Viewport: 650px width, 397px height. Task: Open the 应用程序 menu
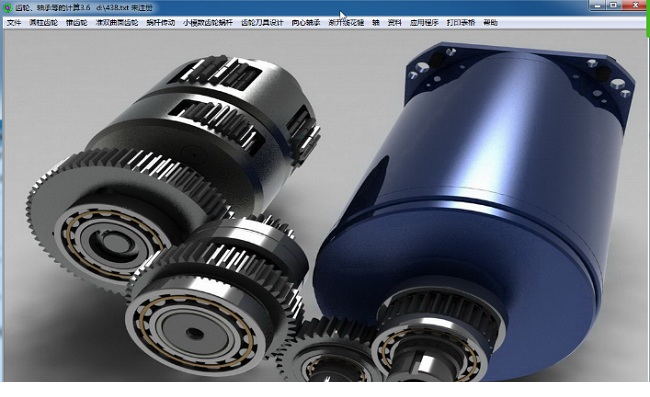(424, 23)
